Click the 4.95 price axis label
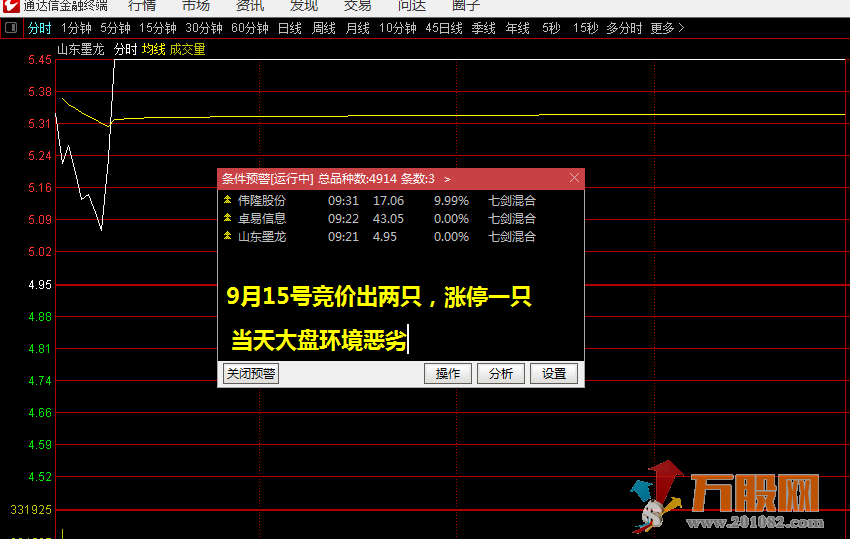 (40, 284)
